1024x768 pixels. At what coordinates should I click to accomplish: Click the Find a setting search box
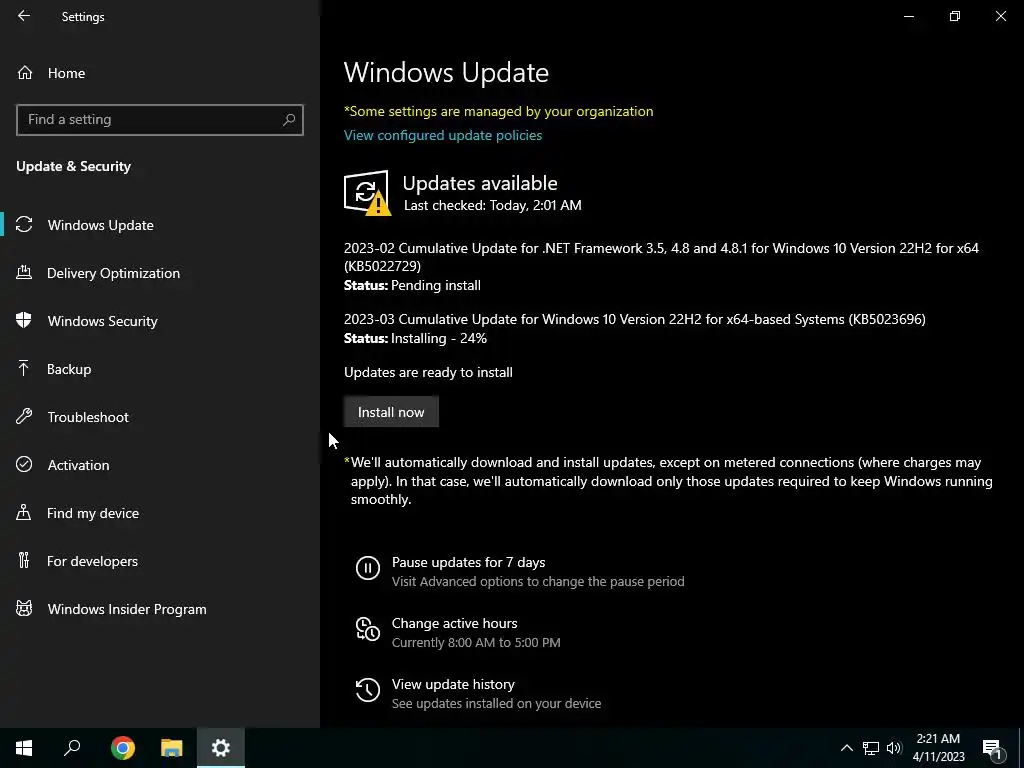159,120
